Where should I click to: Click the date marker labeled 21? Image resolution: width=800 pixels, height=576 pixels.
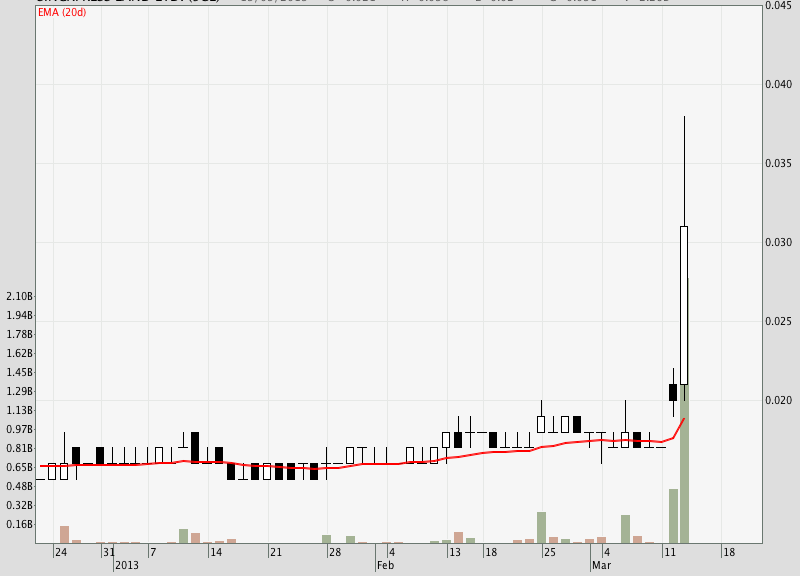coord(275,552)
